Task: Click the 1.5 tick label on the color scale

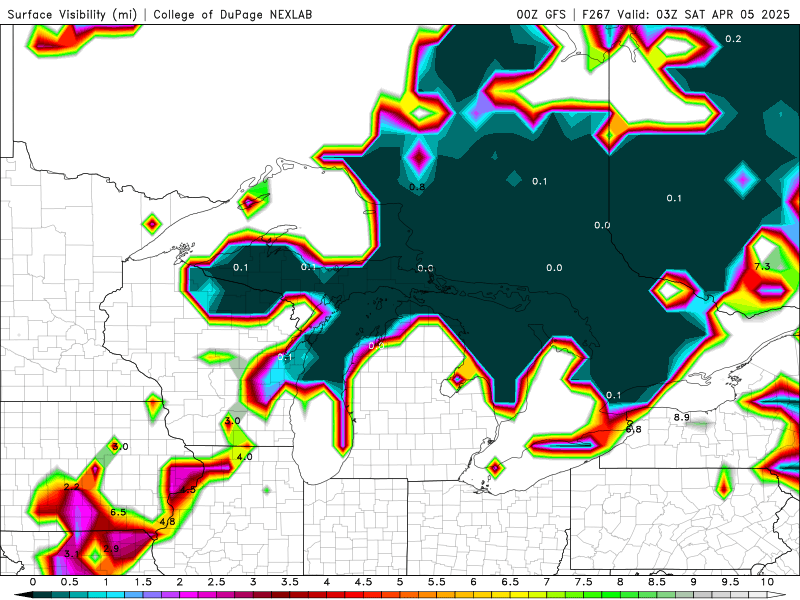Action: coord(143,582)
